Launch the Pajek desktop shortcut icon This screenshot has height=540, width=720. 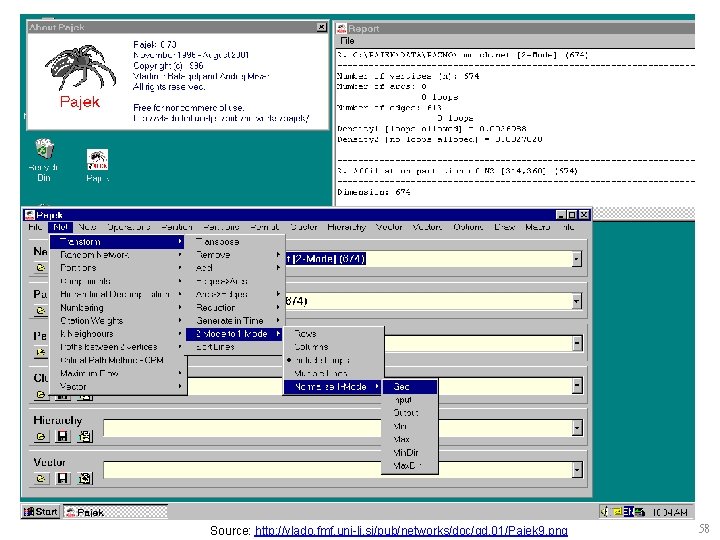[x=97, y=160]
